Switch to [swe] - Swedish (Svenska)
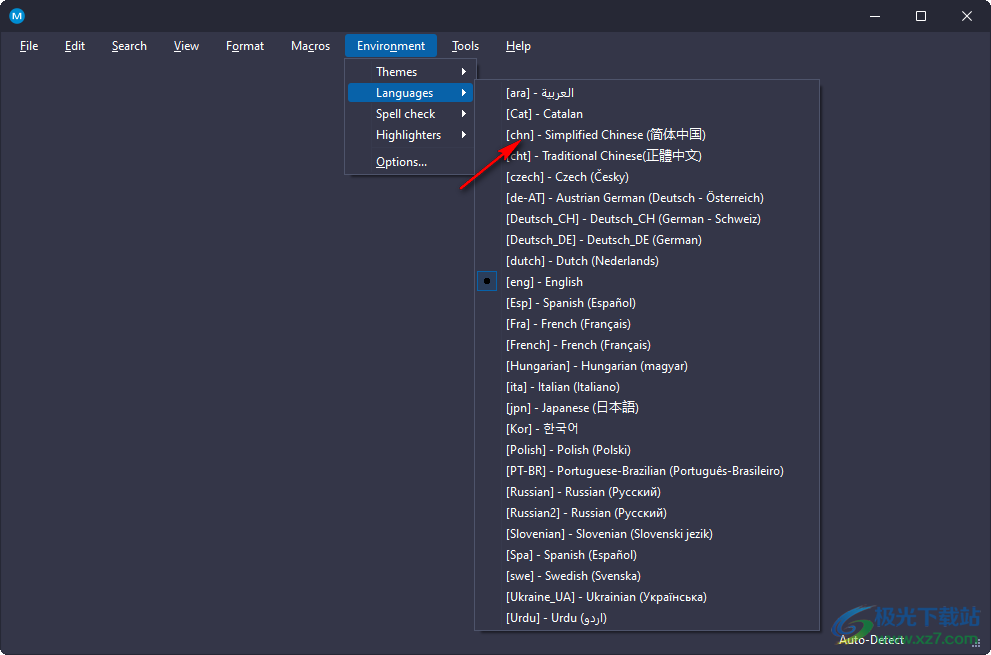 (647, 576)
